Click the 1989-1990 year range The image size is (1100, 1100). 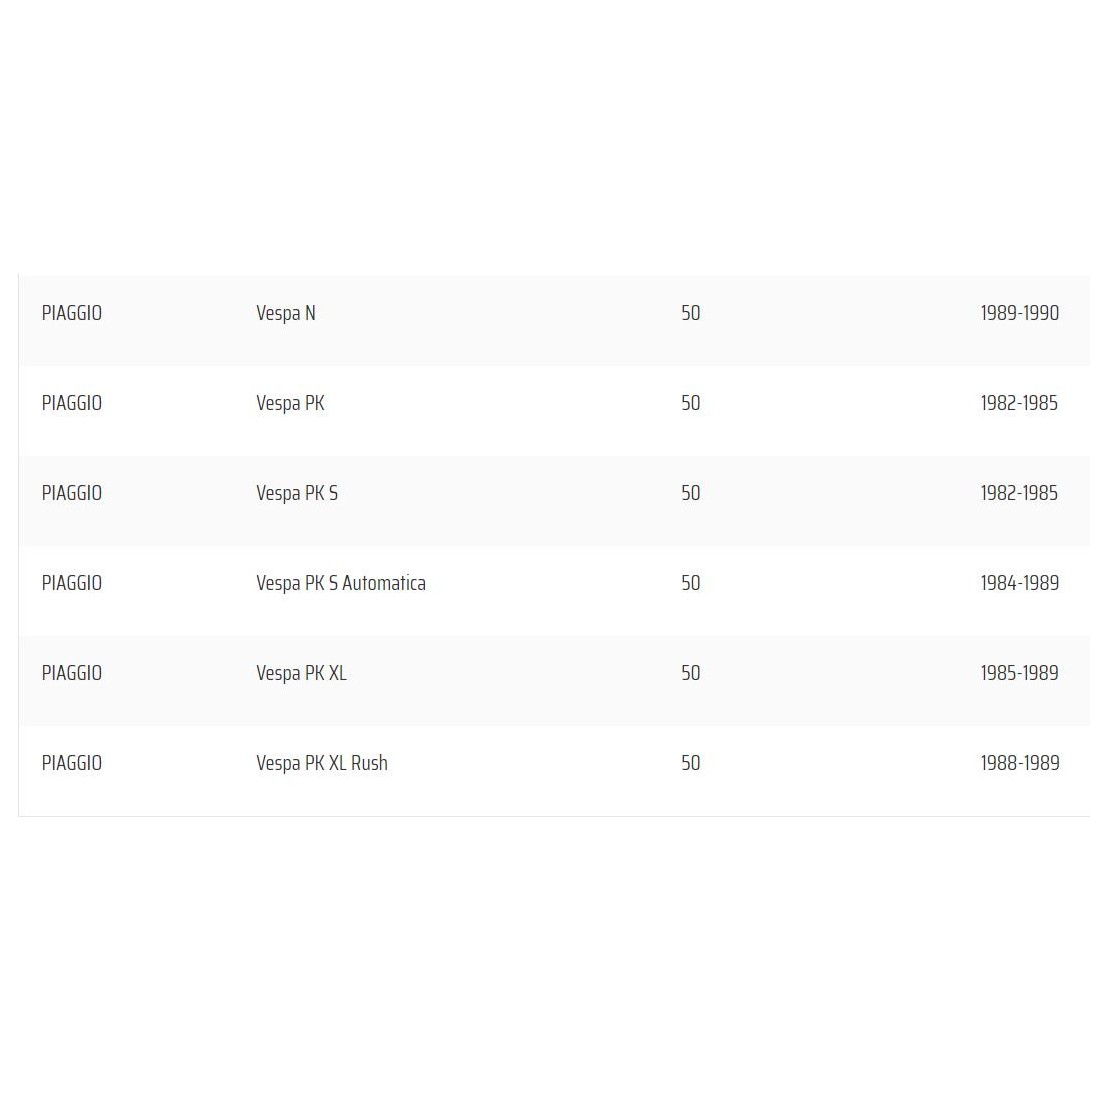(x=1019, y=313)
